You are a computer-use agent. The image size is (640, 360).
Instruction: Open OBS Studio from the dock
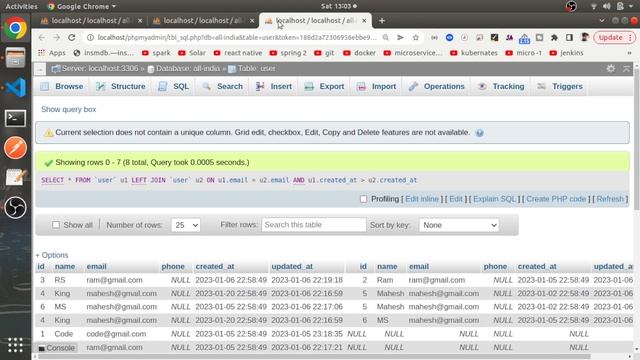16,207
